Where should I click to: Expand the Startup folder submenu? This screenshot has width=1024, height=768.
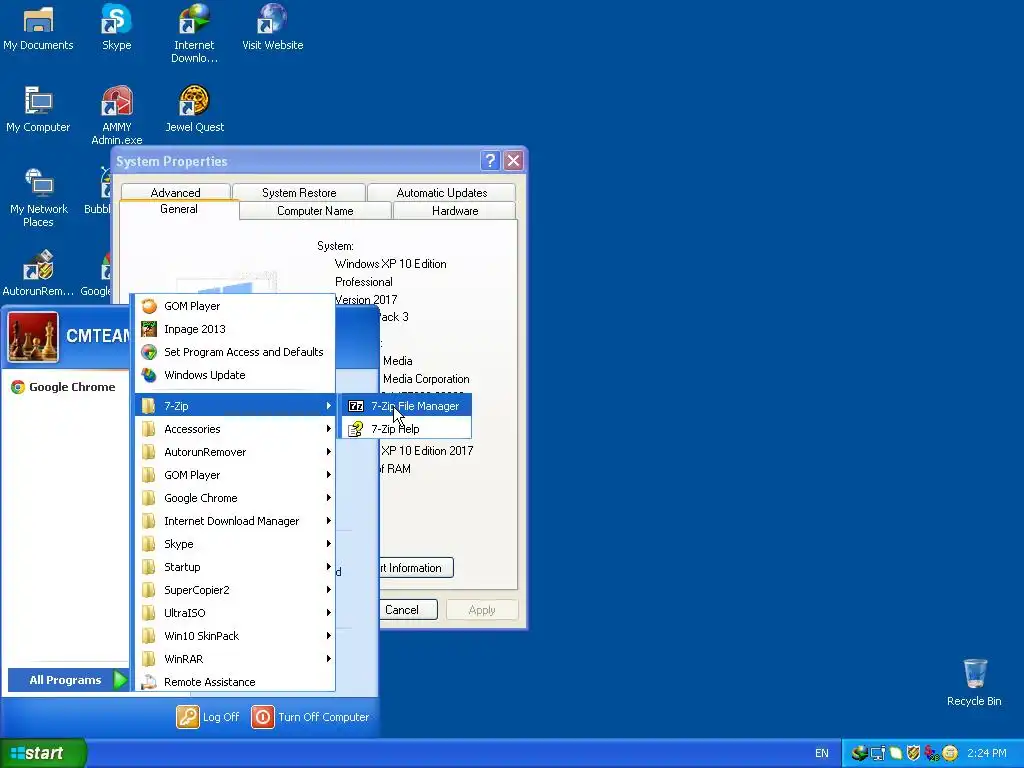pyautogui.click(x=235, y=567)
